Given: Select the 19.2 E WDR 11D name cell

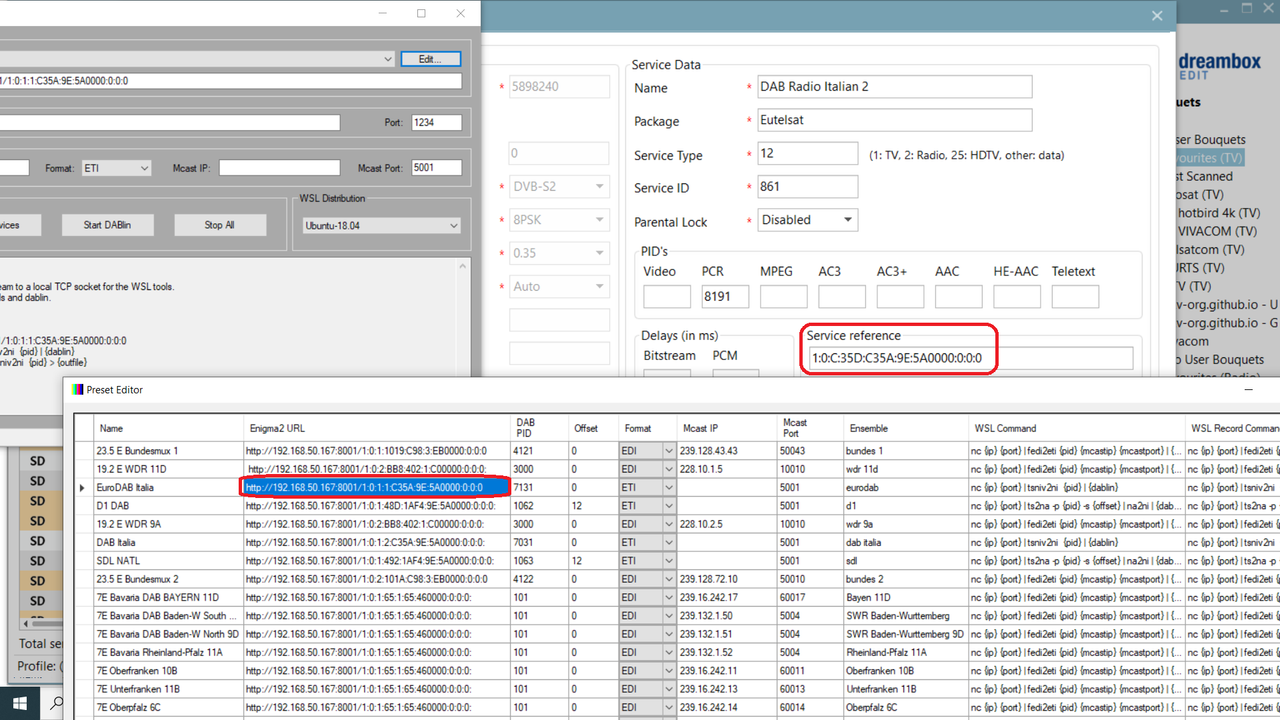Looking at the screenshot, I should click(x=169, y=469).
